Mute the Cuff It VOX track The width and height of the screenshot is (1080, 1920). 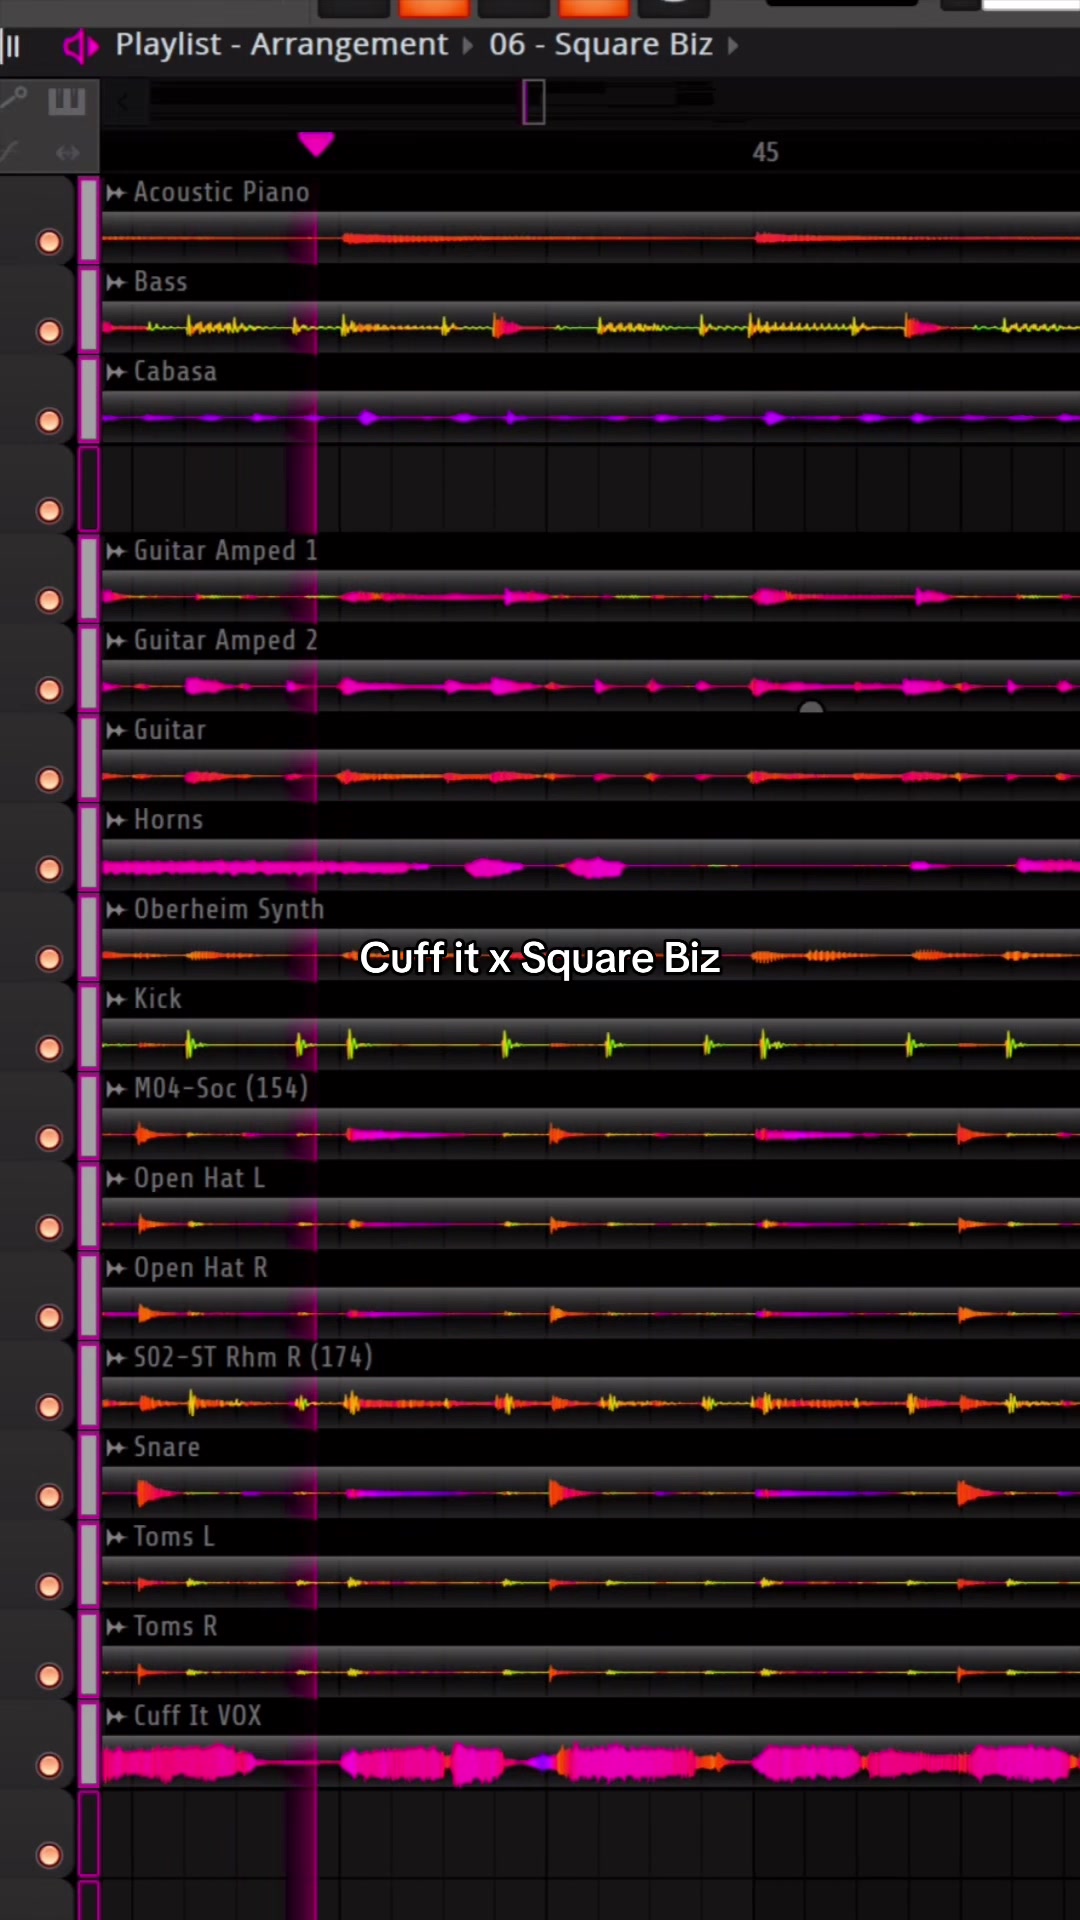[49, 1765]
